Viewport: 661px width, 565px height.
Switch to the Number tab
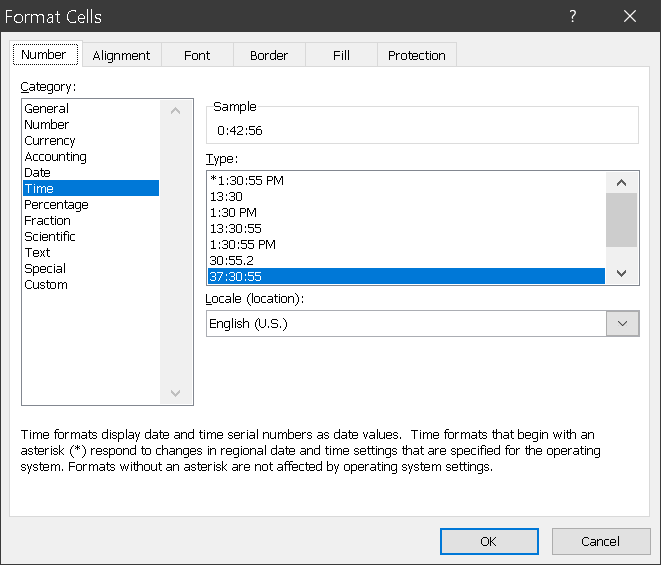[x=46, y=54]
